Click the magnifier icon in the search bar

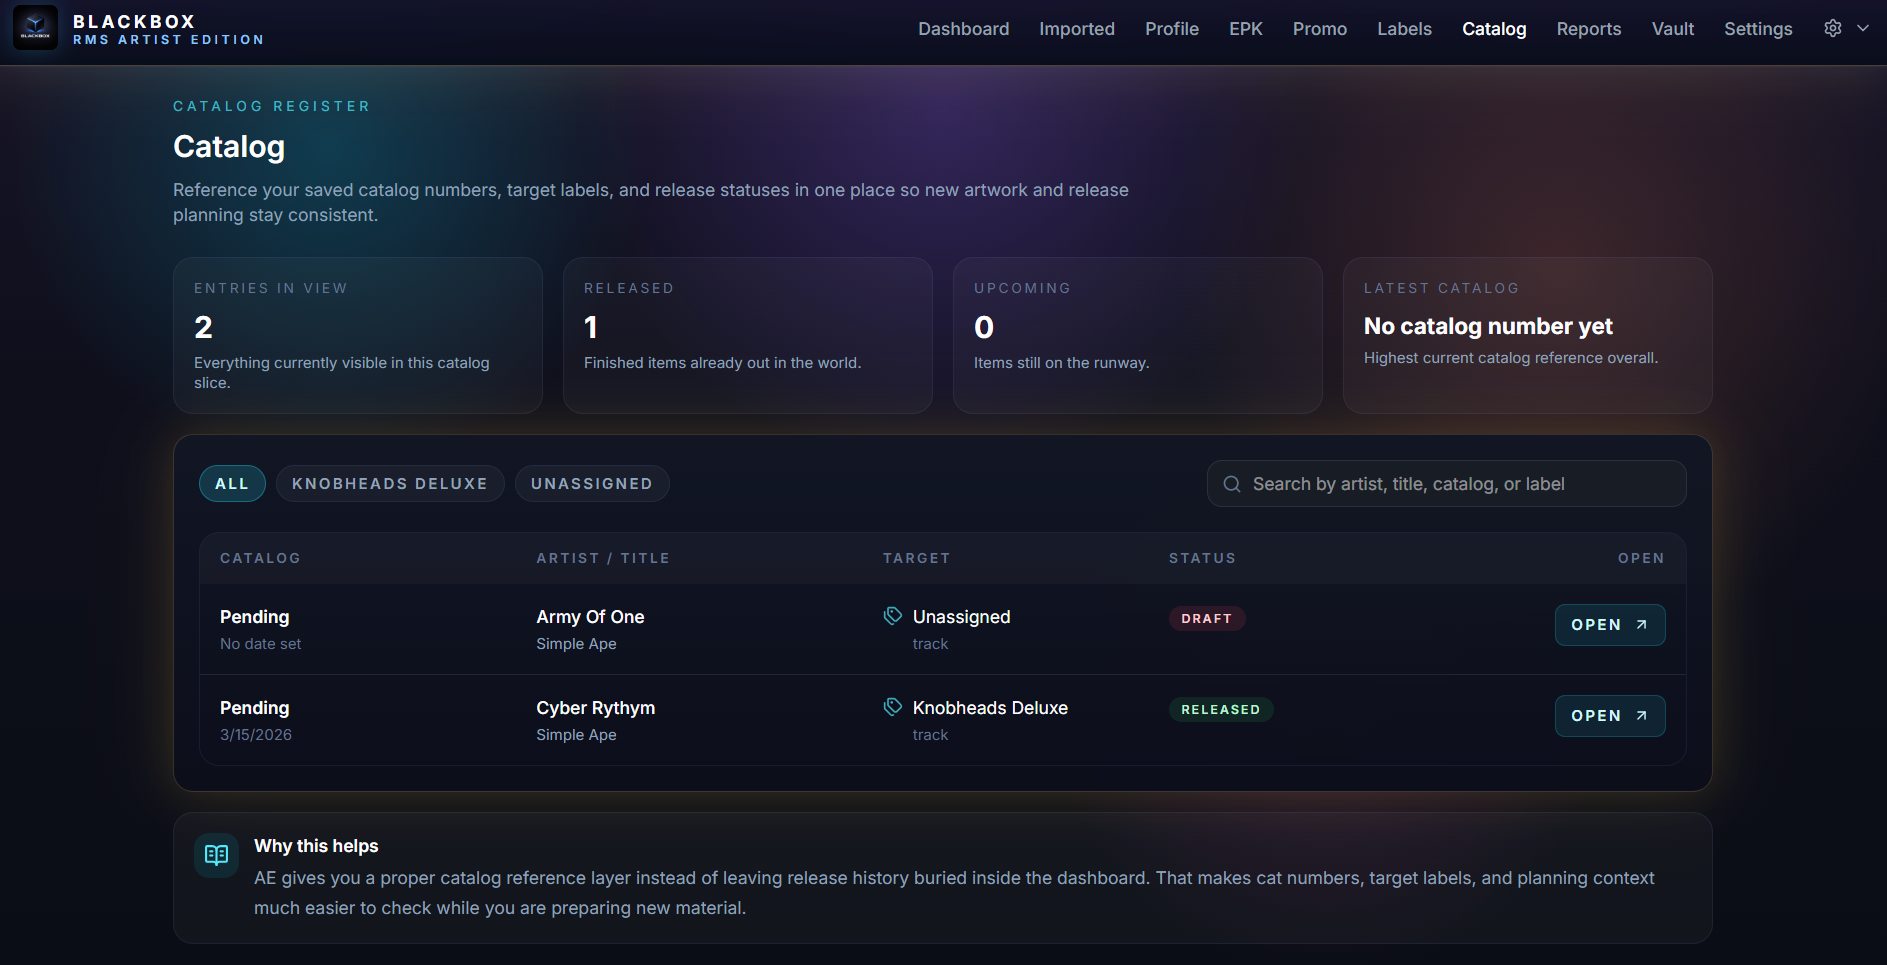1231,483
